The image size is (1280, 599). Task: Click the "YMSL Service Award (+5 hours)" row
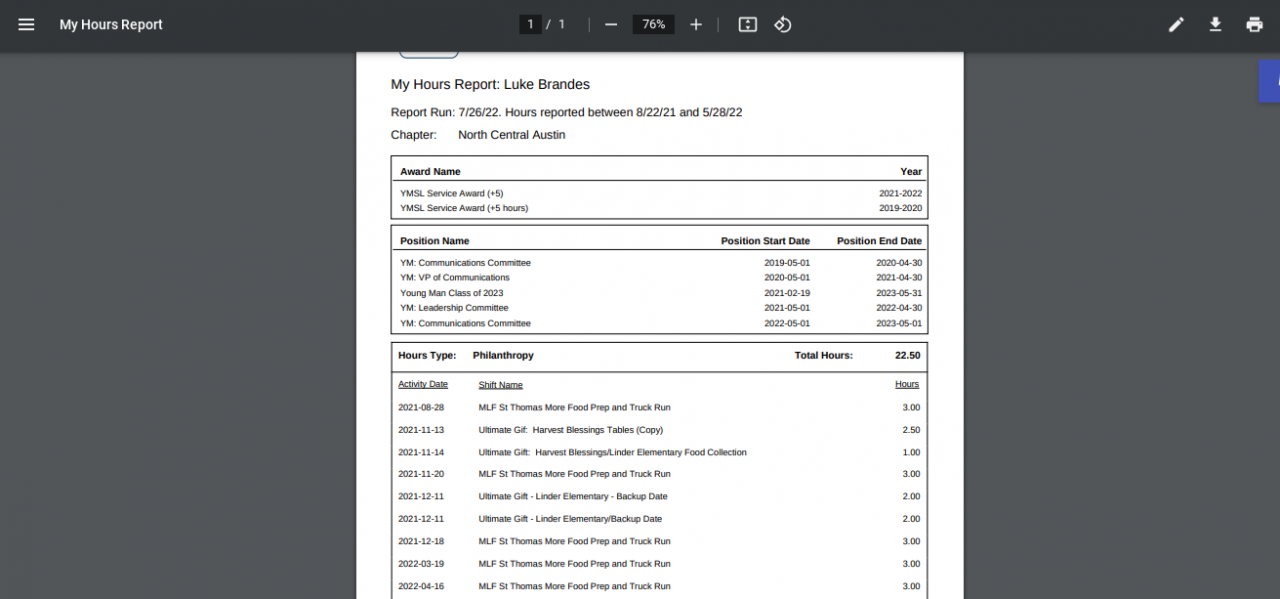464,208
